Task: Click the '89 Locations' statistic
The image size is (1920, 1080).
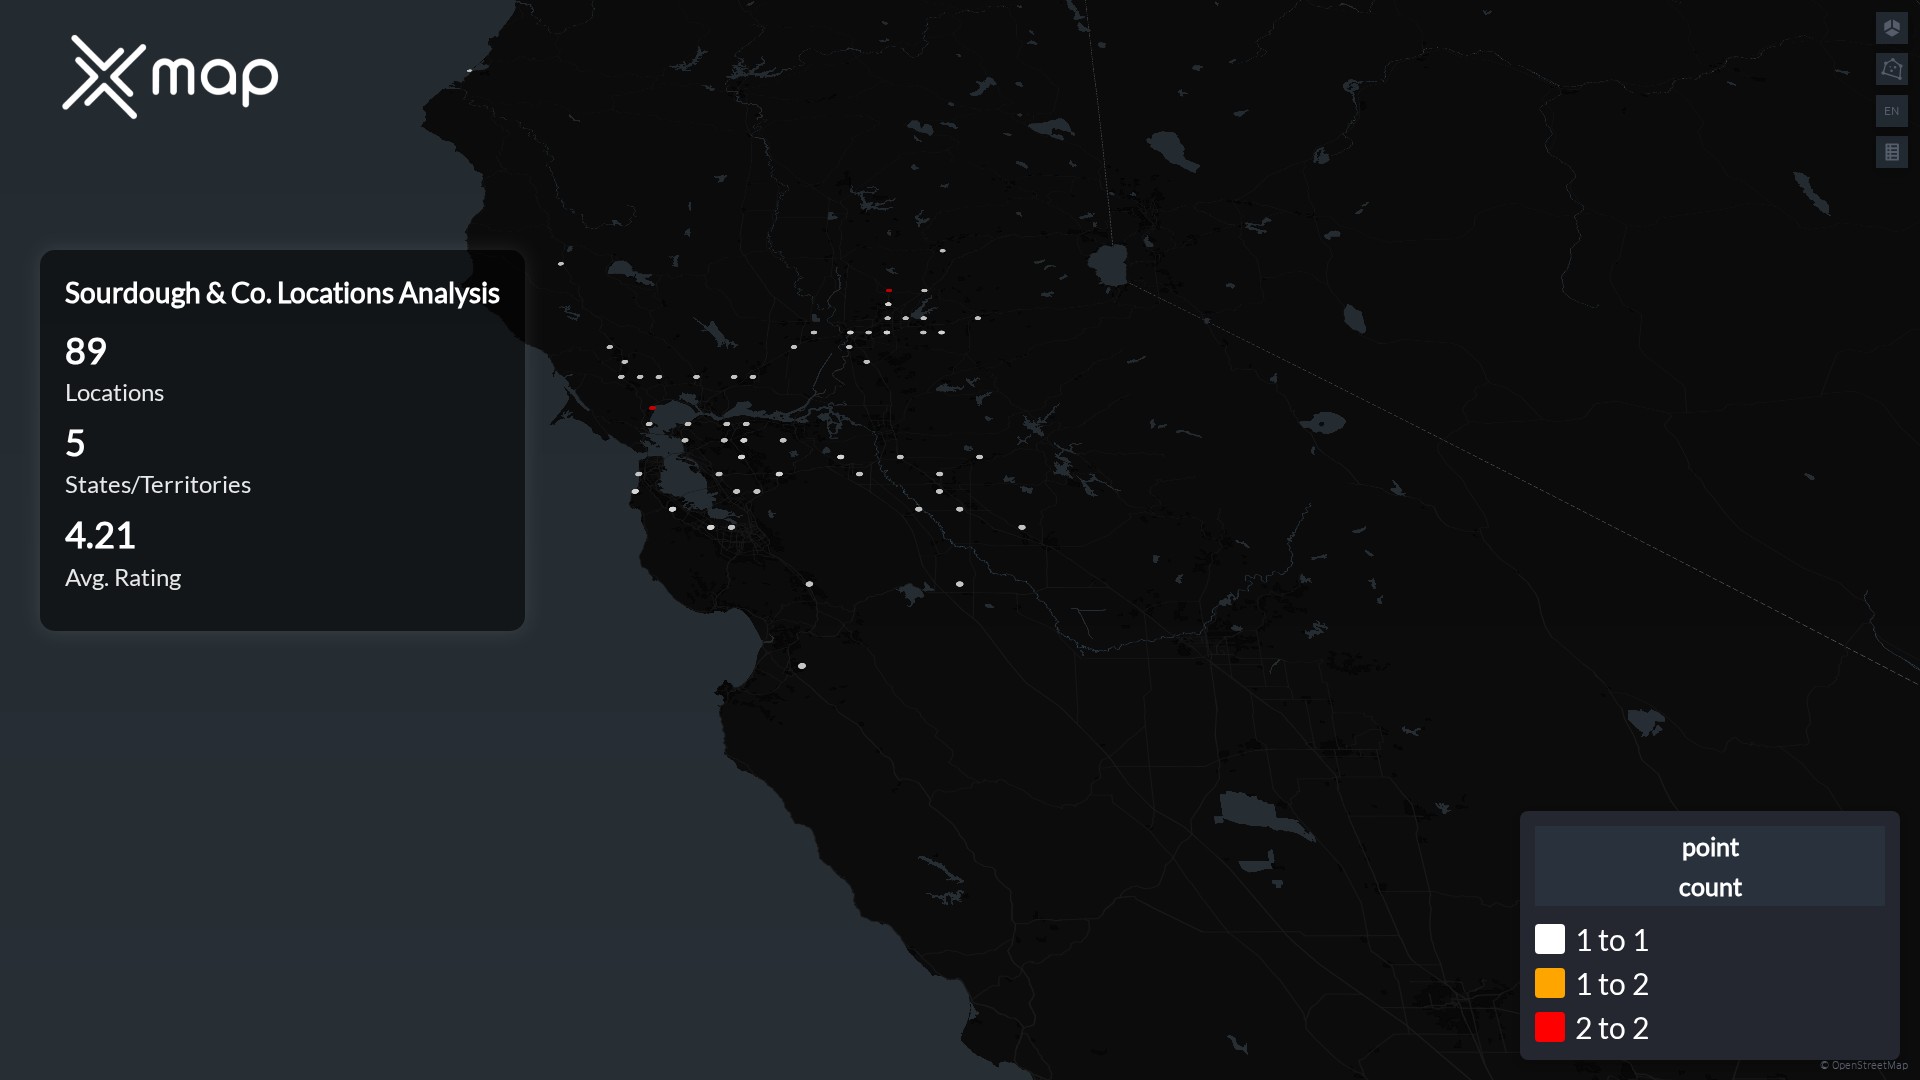Action: (x=114, y=370)
